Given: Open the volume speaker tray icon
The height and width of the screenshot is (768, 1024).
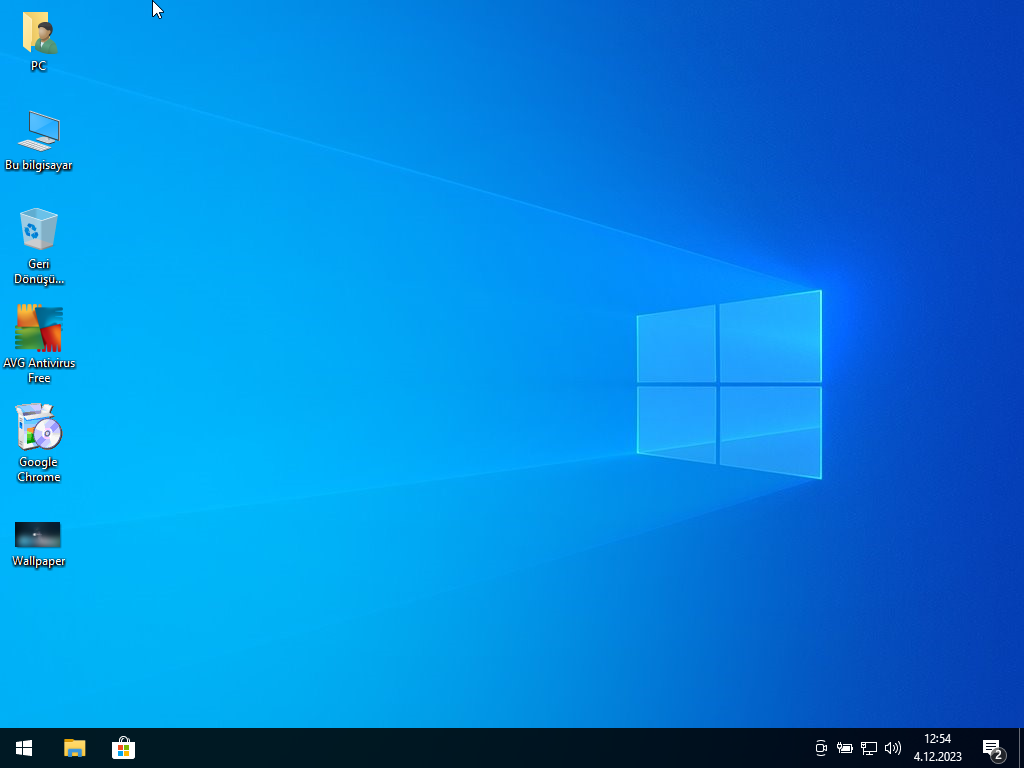Looking at the screenshot, I should (893, 748).
